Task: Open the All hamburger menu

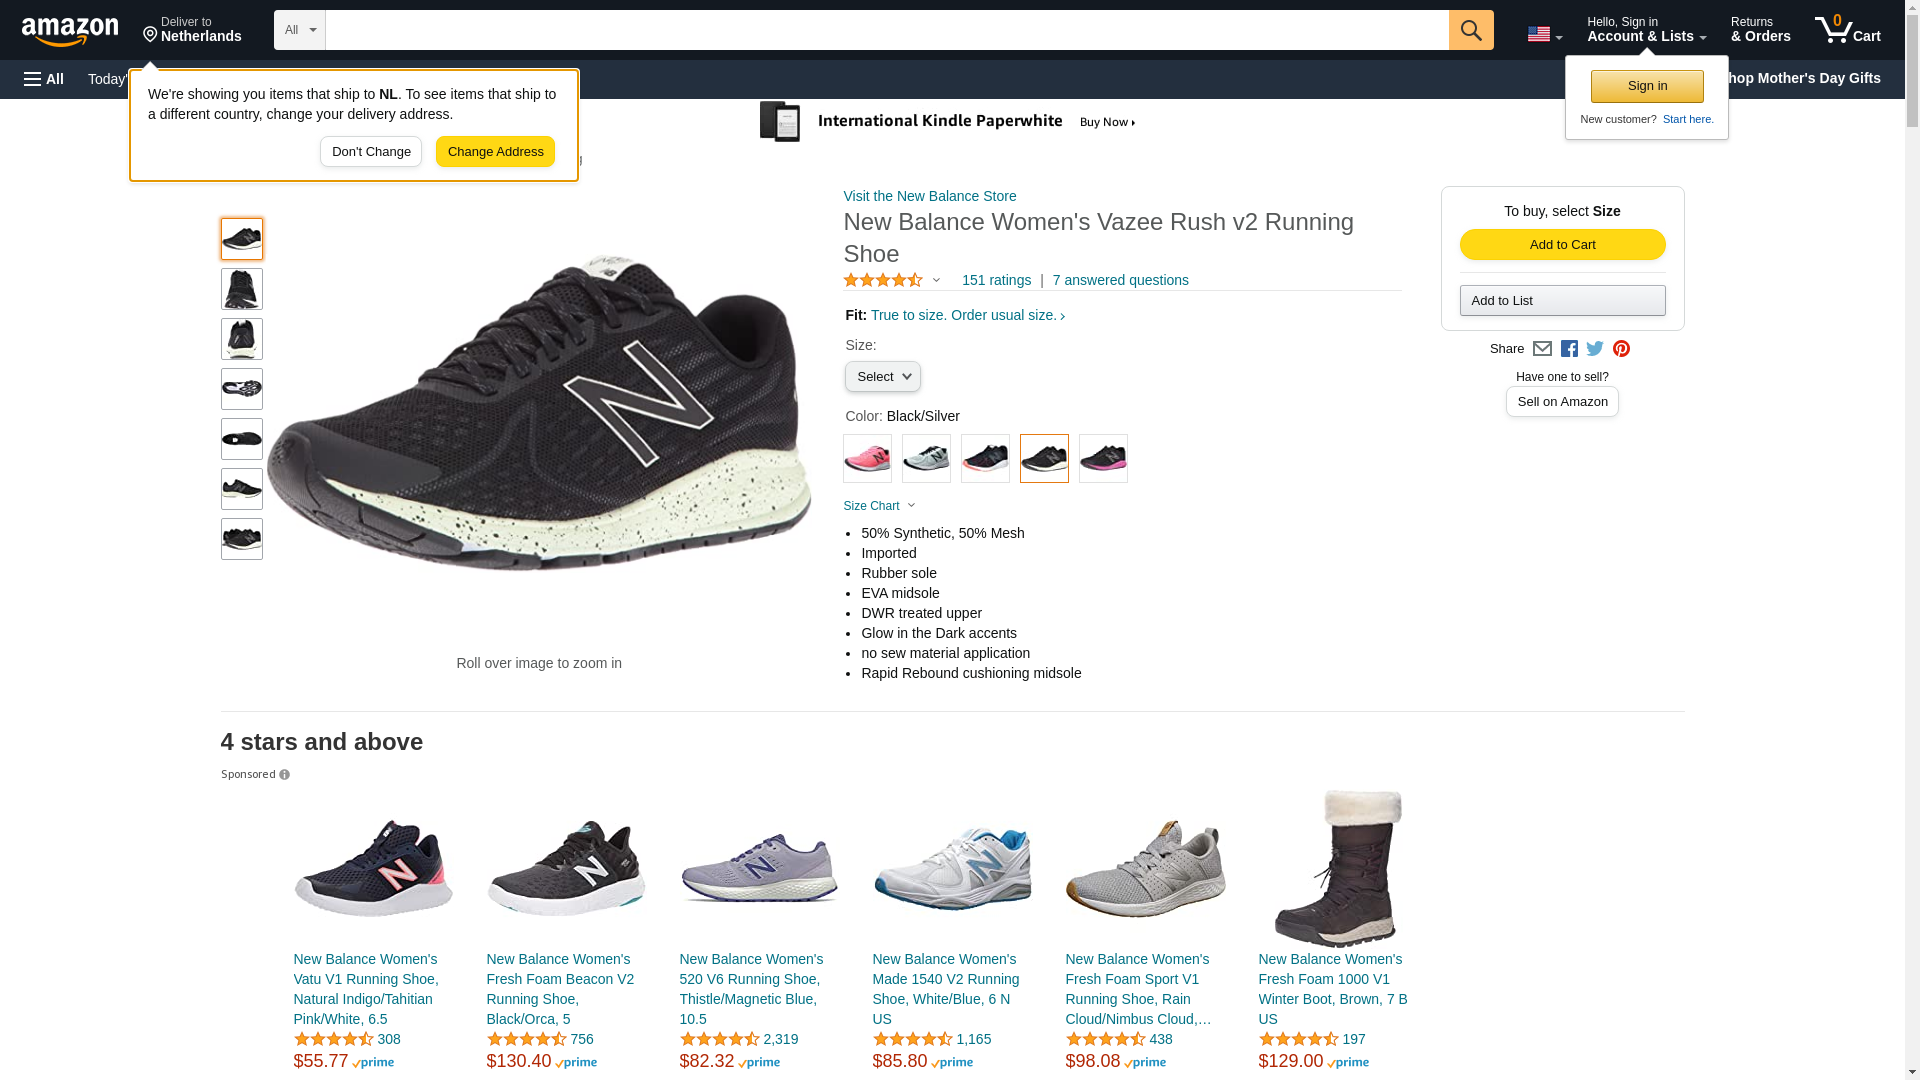Action: tap(44, 79)
